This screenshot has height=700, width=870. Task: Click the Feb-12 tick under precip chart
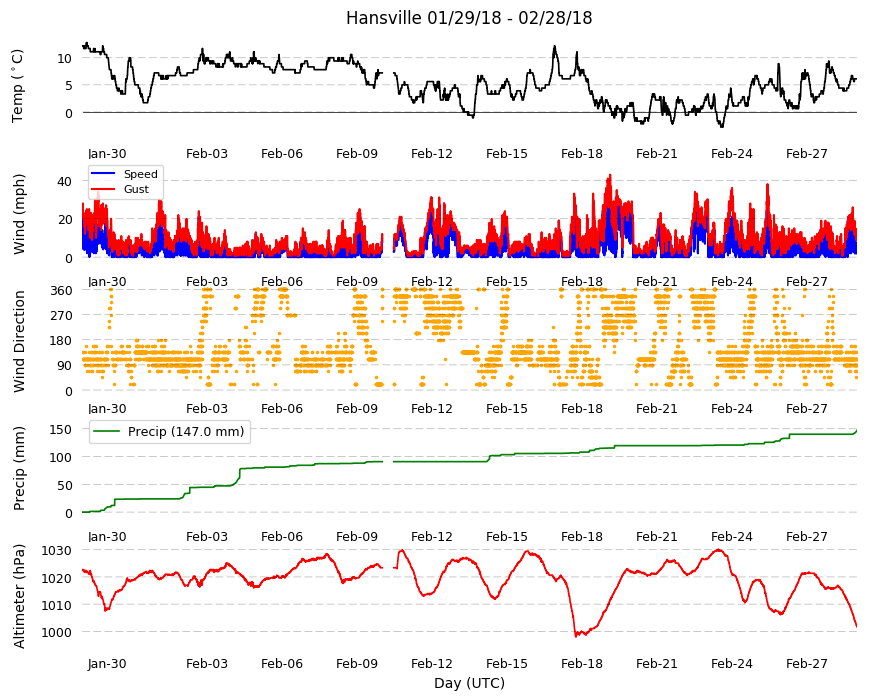(432, 537)
